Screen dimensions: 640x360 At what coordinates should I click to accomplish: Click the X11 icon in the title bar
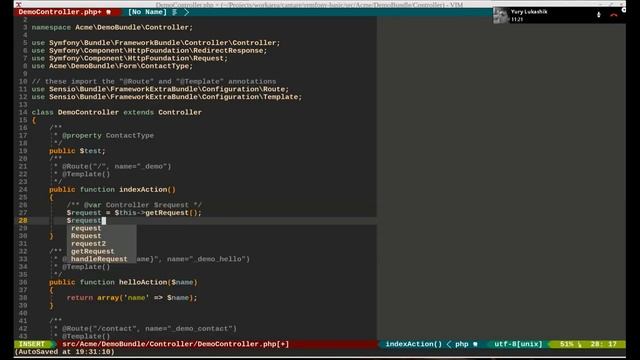18,4
